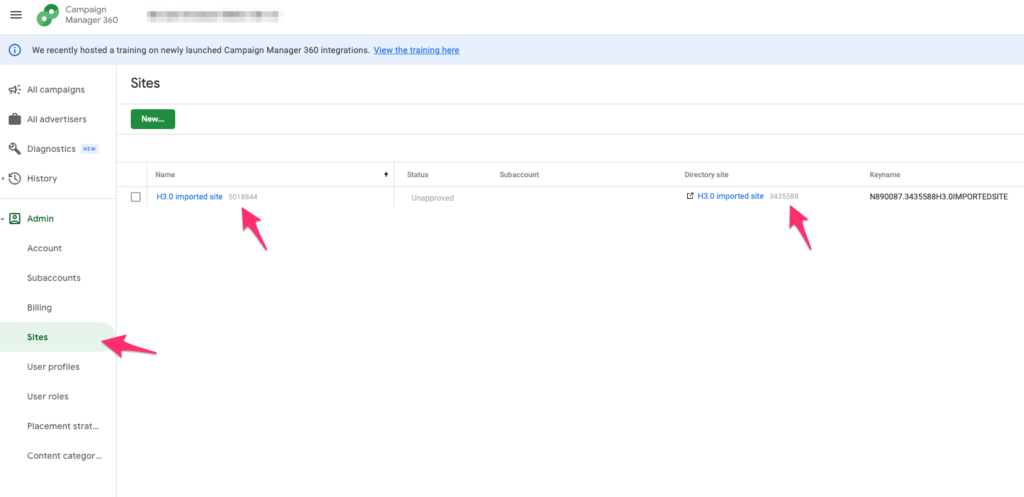Open H3.0 imported site in Name column
This screenshot has height=497, width=1024.
coord(189,197)
